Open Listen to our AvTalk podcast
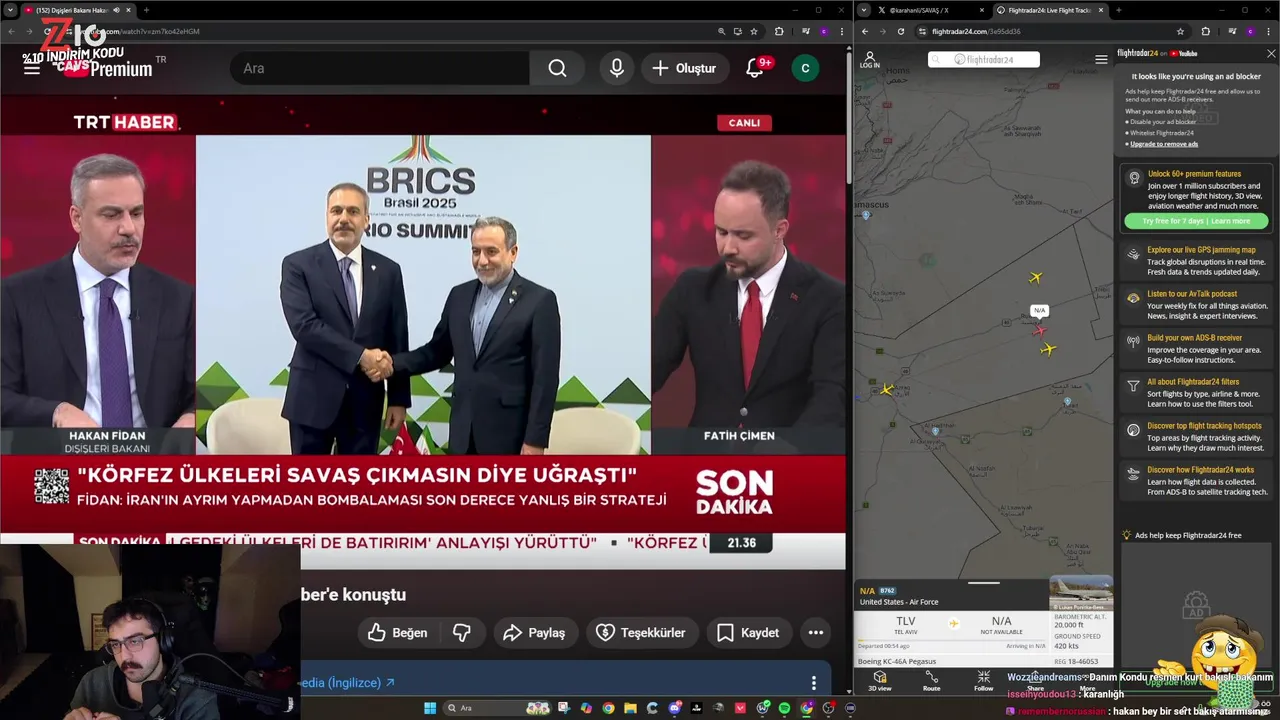Screen dimensions: 1280x720 (x=1197, y=305)
